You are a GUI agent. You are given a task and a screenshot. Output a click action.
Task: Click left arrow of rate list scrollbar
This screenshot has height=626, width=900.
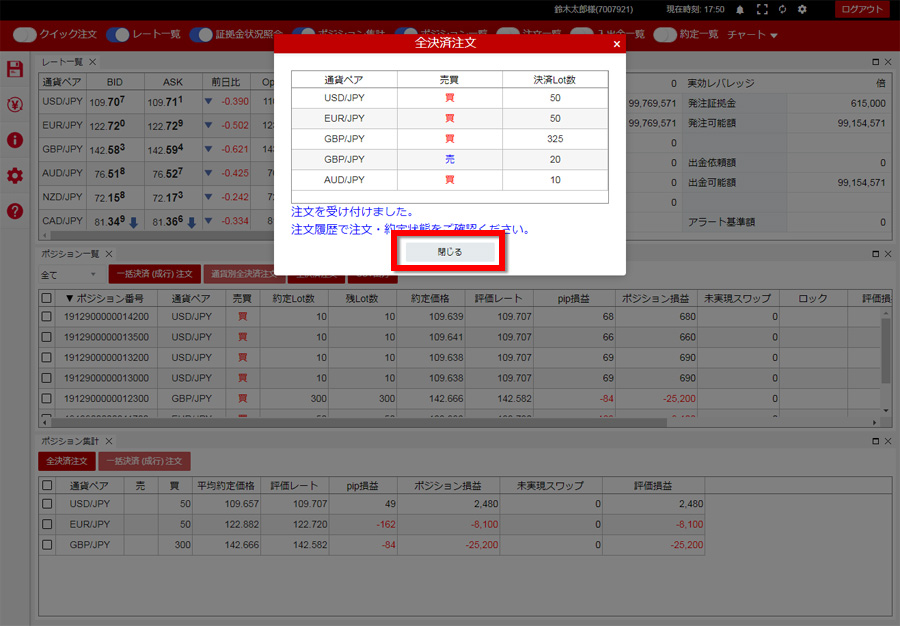coord(44,235)
